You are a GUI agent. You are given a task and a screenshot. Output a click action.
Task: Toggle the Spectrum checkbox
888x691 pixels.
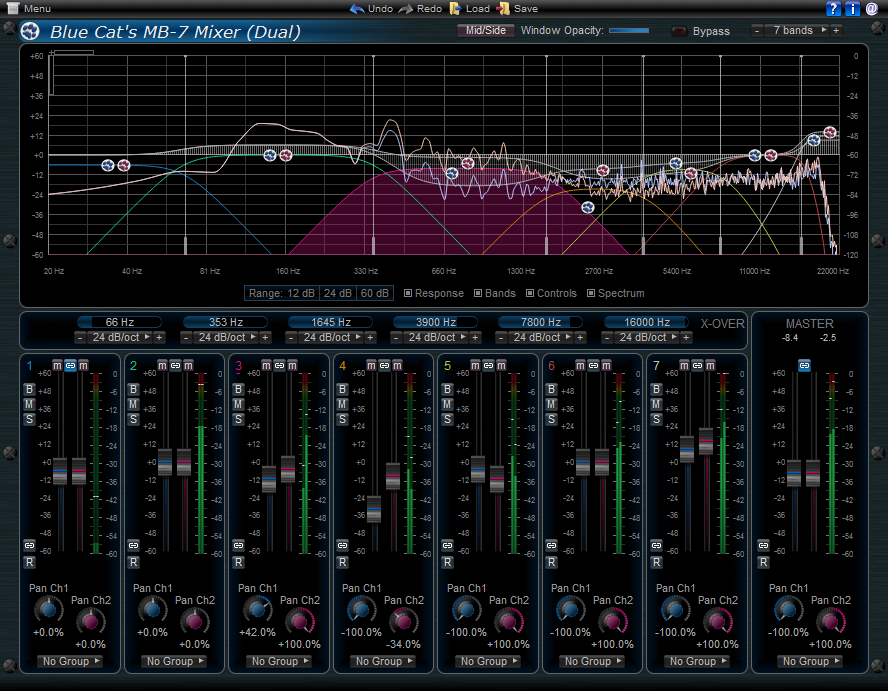pos(591,293)
